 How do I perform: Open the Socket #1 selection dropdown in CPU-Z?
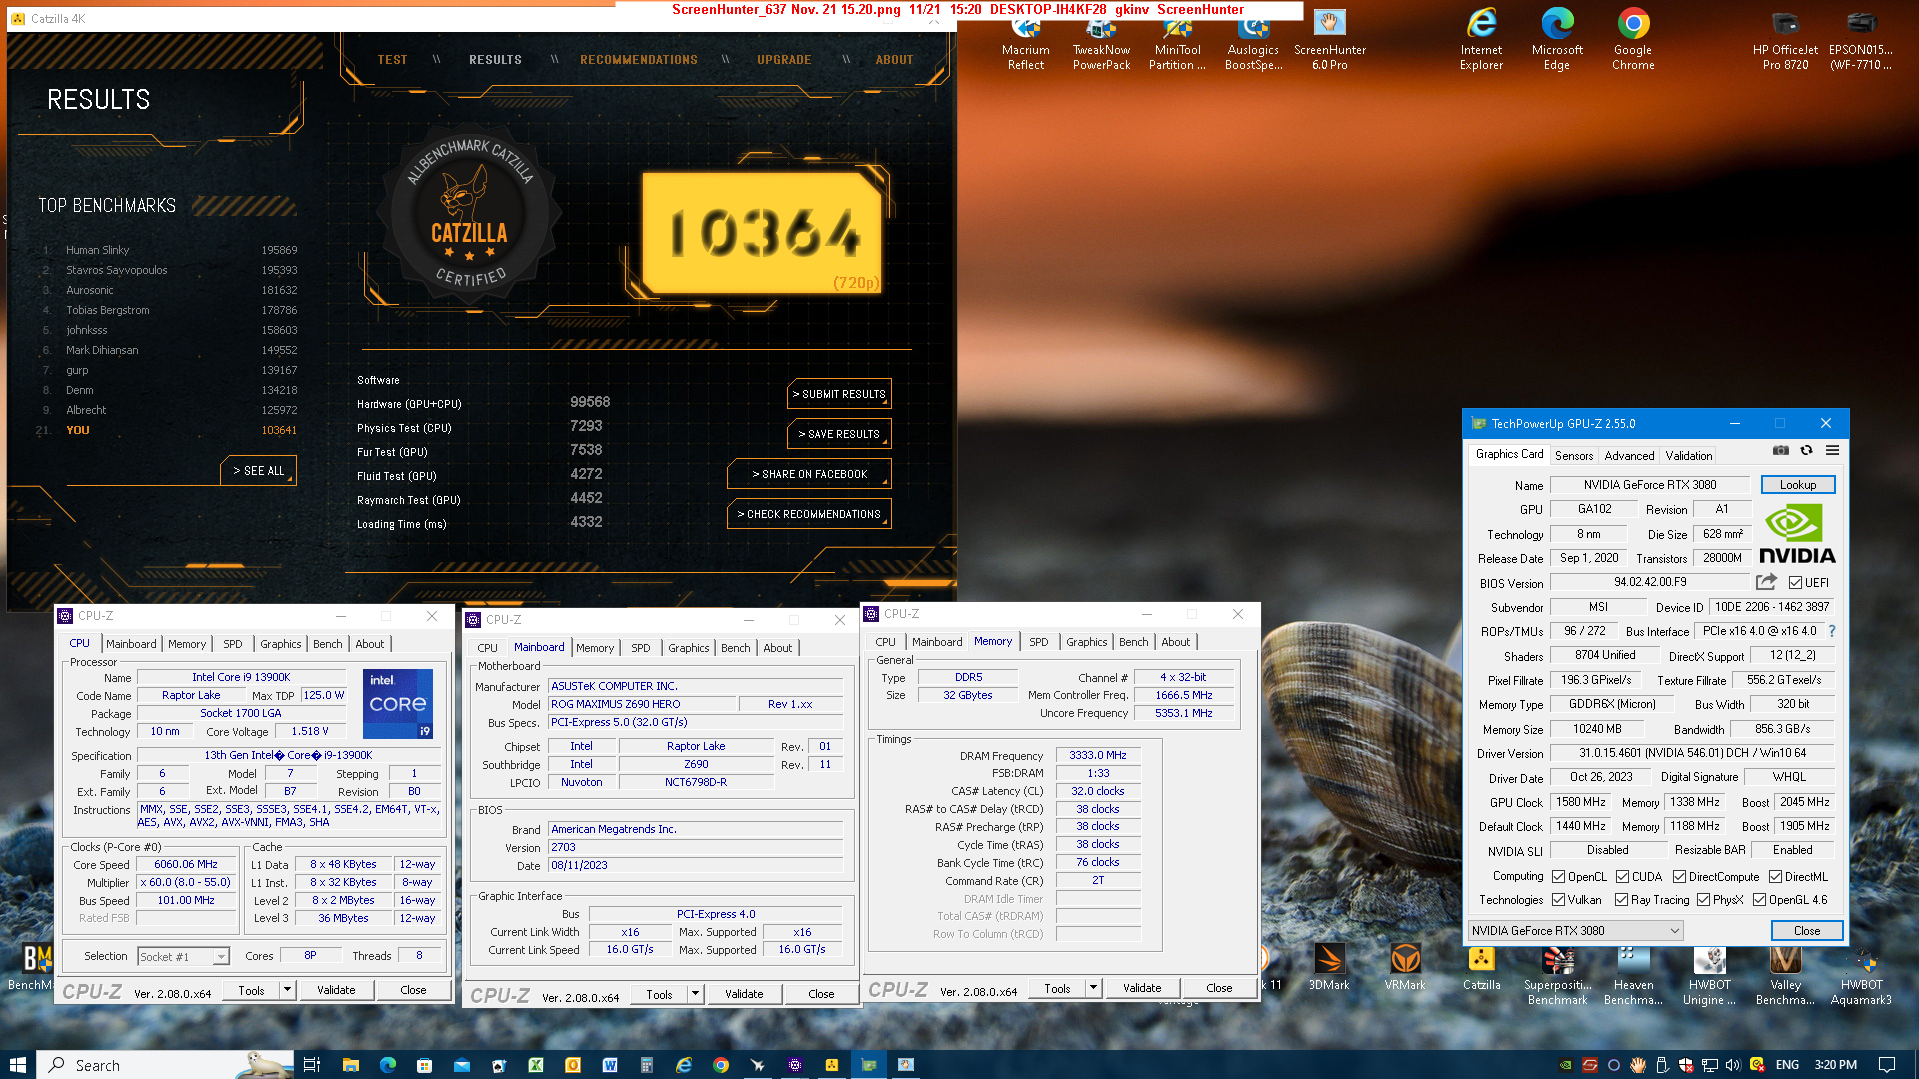tap(183, 957)
